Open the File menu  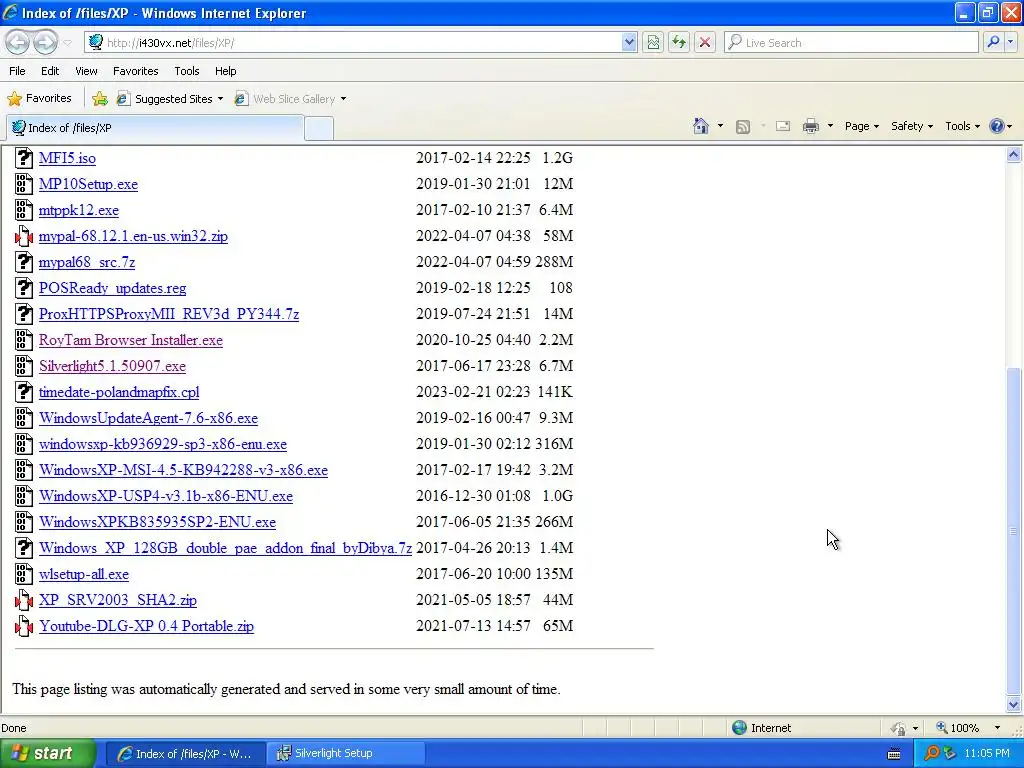click(x=18, y=71)
